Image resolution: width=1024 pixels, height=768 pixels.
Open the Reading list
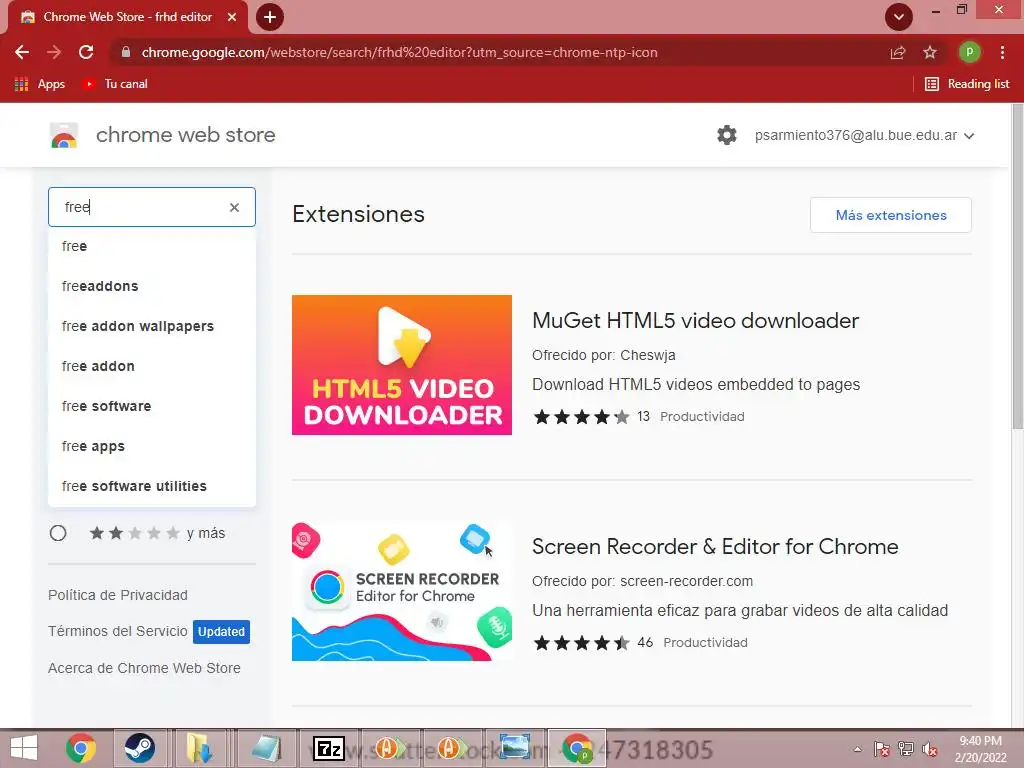(968, 84)
